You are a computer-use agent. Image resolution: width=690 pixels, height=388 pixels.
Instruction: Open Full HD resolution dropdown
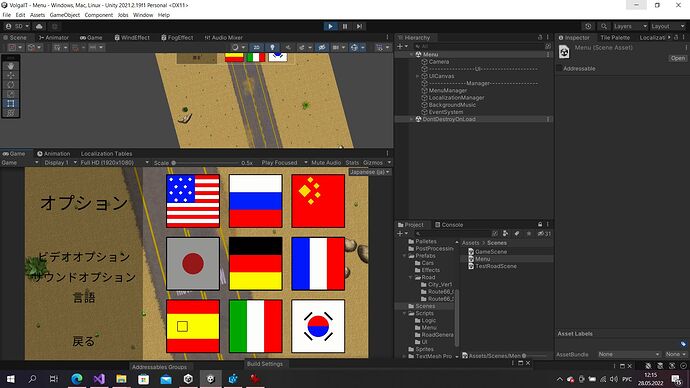[114, 163]
